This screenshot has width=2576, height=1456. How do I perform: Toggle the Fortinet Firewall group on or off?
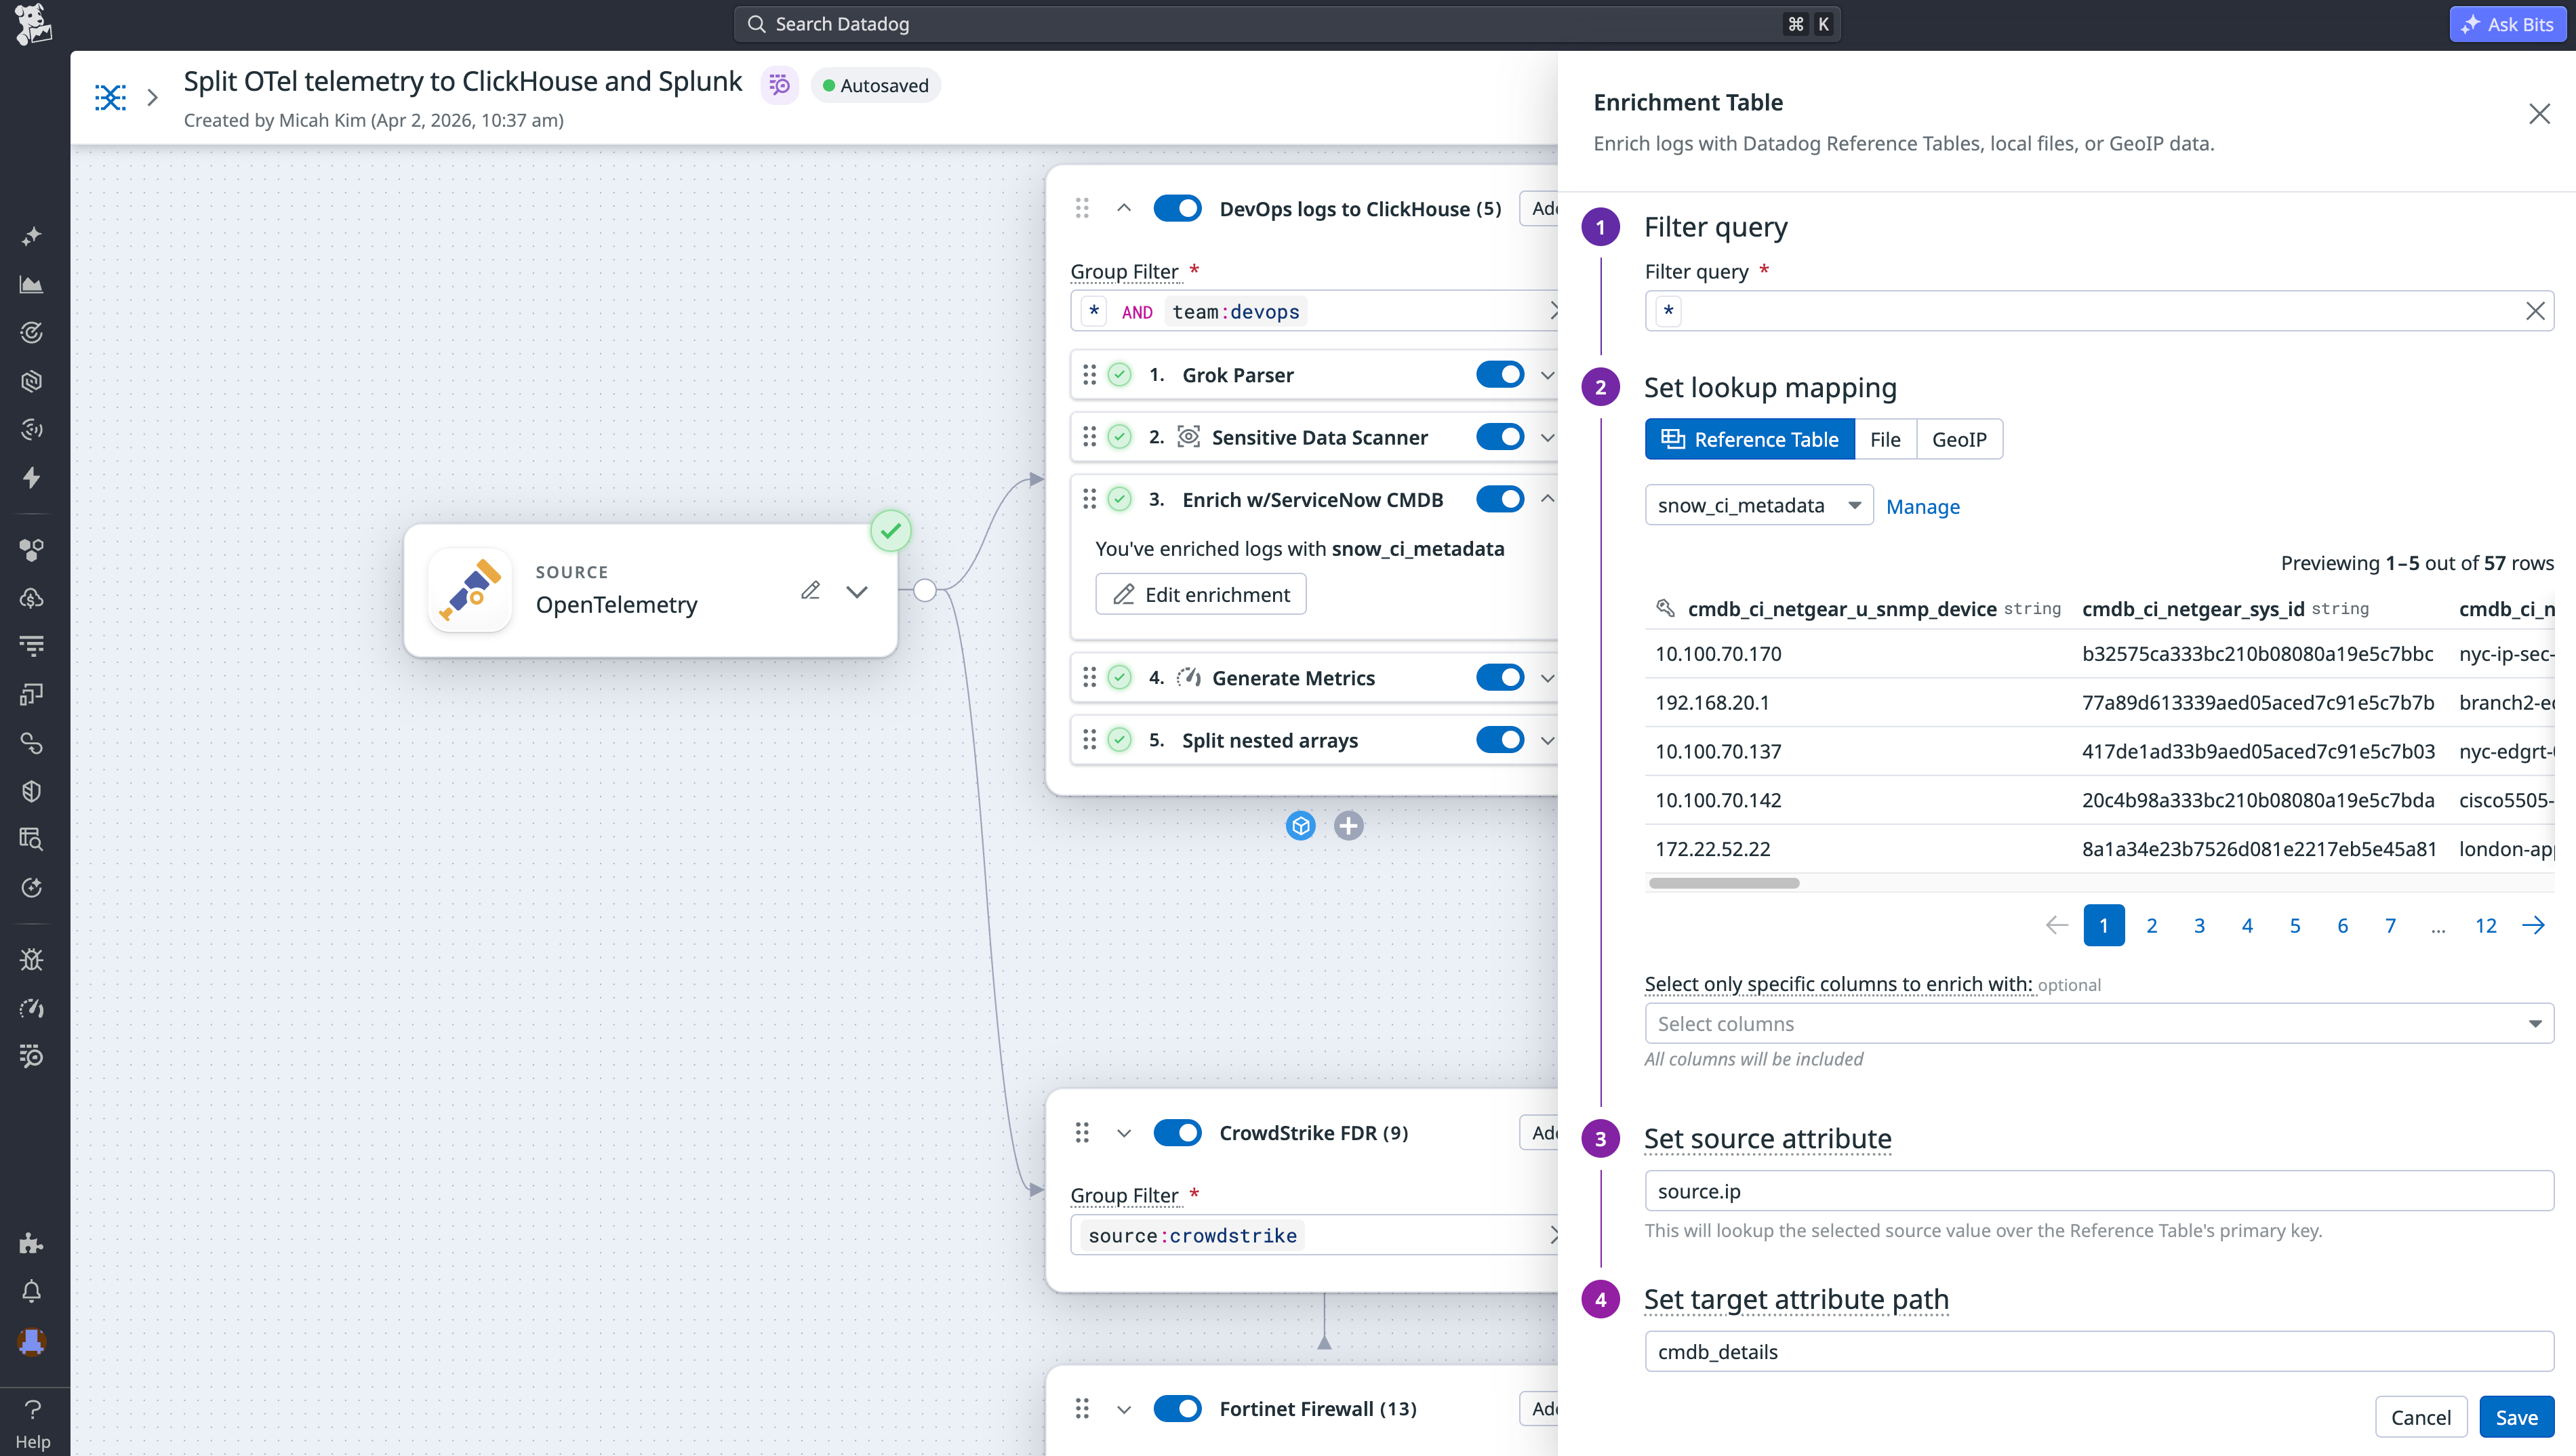pyautogui.click(x=1177, y=1408)
